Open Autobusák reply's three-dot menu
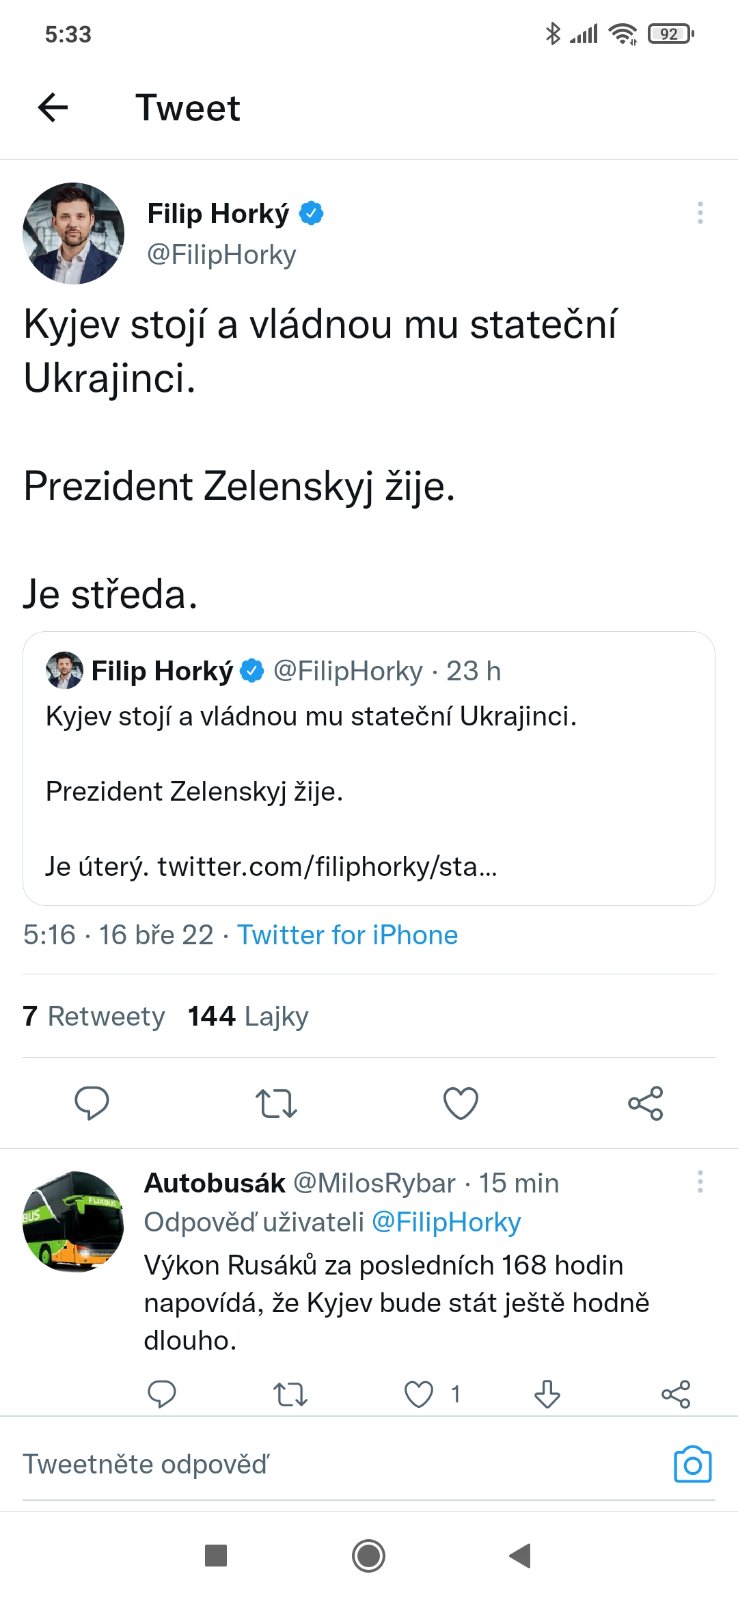 pos(700,1182)
